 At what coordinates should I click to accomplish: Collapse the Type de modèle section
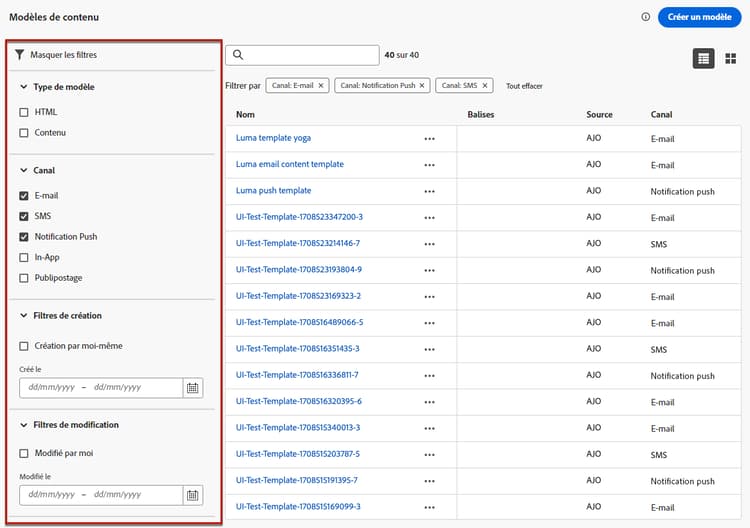tap(23, 87)
